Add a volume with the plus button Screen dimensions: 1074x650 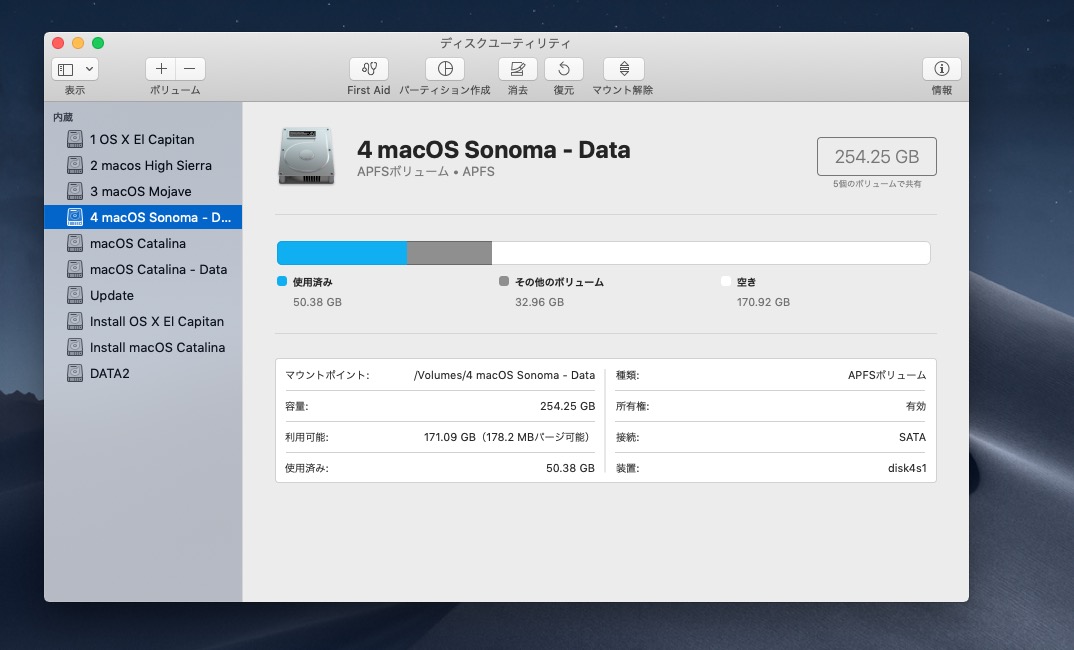pos(161,69)
